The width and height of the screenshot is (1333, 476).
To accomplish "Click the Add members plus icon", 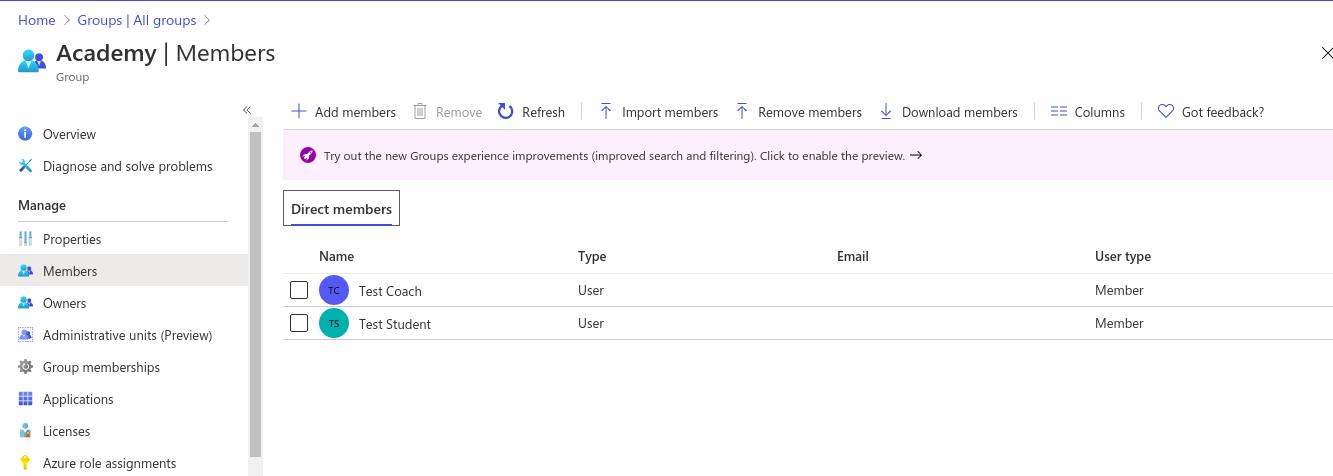I will (298, 112).
